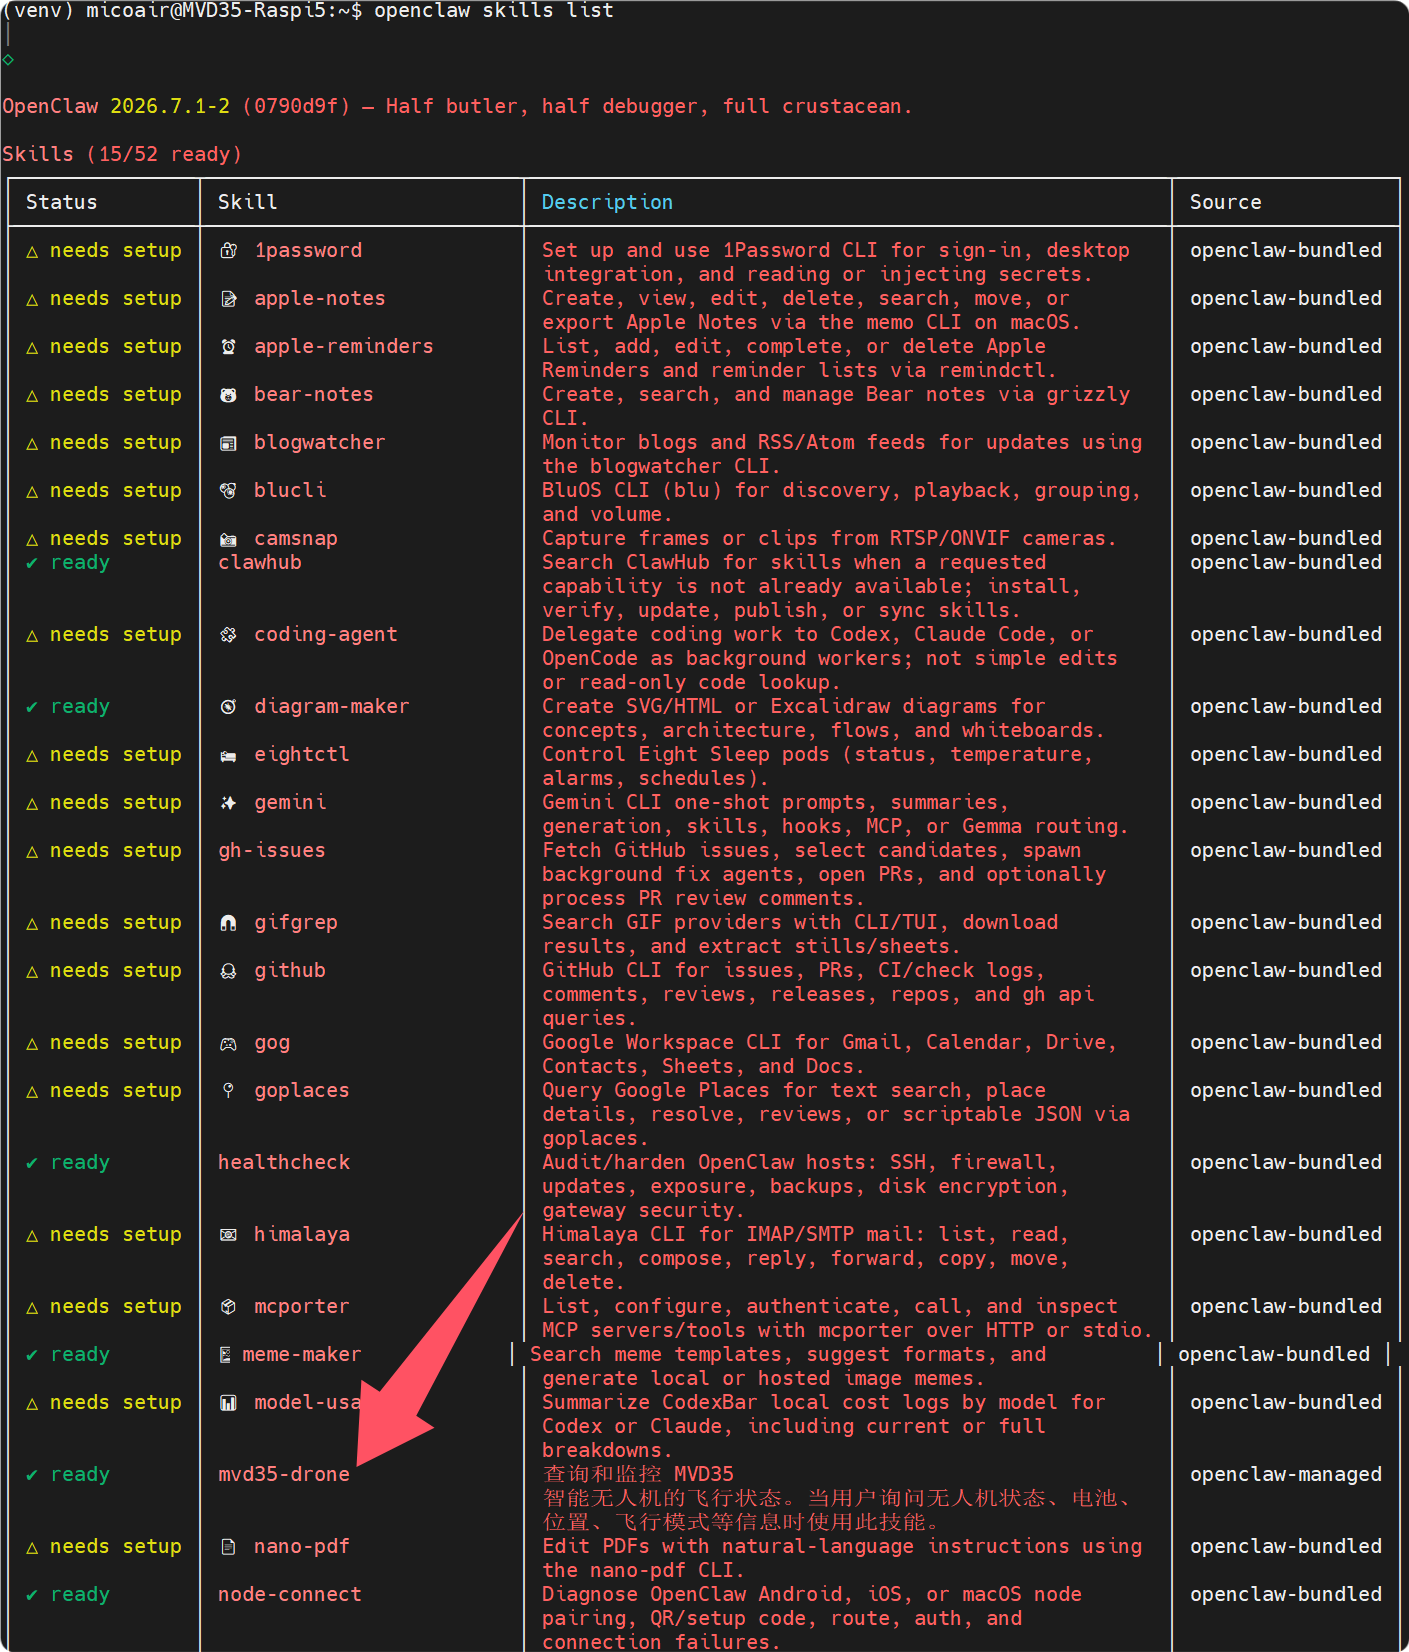
Task: Click the Skill column header
Action: point(248,202)
